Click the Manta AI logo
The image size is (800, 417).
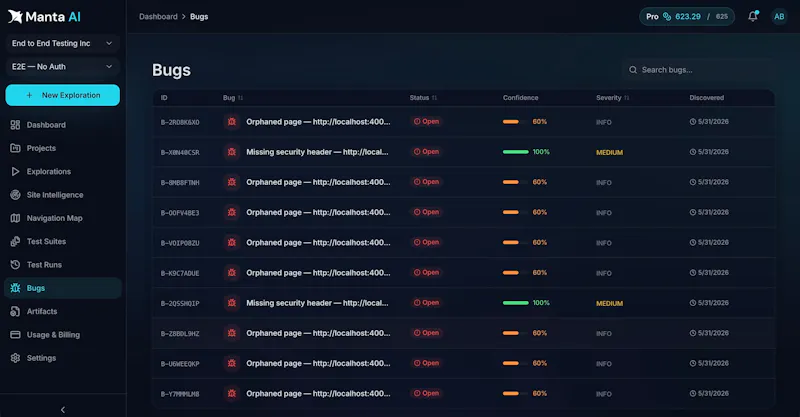click(x=44, y=17)
